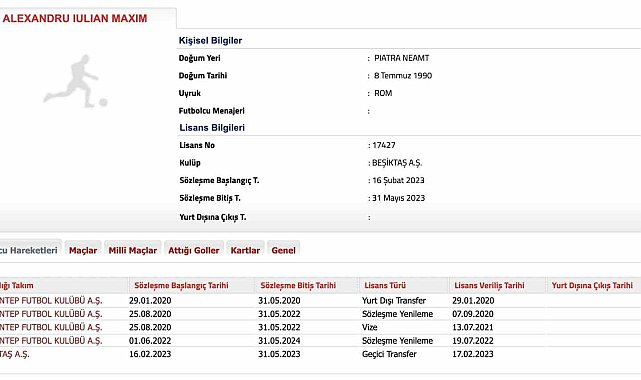
Task: Click the Vize license type cell
Action: click(370, 327)
